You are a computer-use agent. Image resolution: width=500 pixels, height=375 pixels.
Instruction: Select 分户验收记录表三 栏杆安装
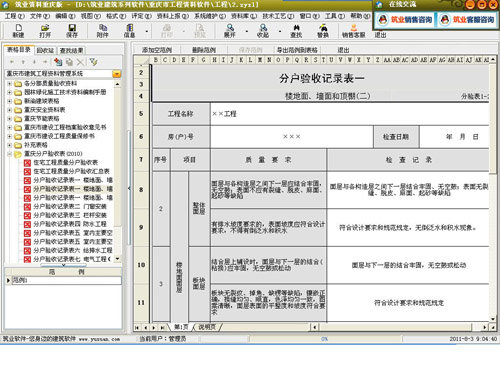(x=70, y=215)
